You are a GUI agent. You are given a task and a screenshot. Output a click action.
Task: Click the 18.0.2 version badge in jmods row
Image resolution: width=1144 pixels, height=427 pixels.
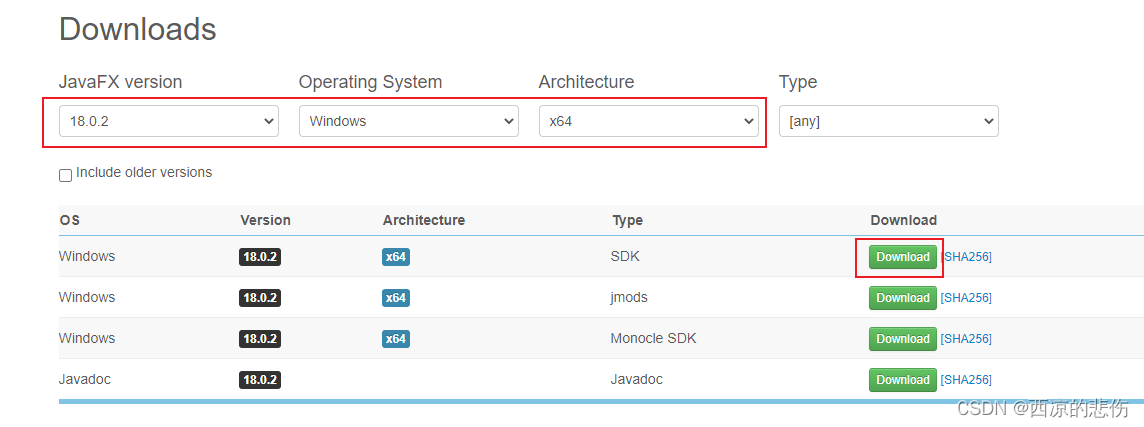click(260, 298)
